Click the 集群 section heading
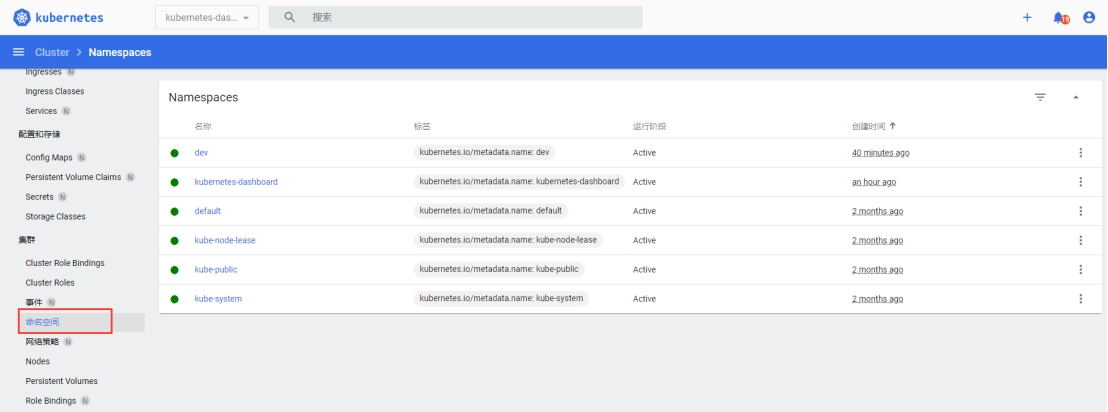This screenshot has width=1108, height=412. [x=27, y=240]
